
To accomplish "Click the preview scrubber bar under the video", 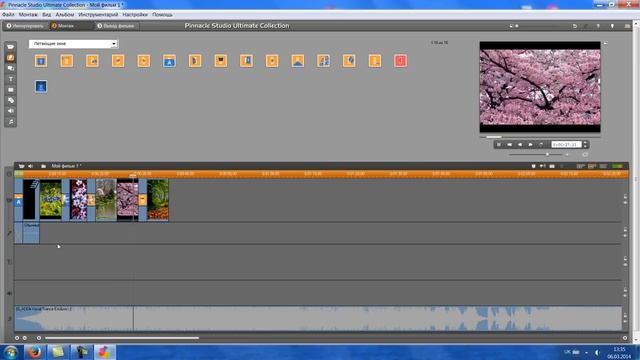I will click(x=540, y=137).
